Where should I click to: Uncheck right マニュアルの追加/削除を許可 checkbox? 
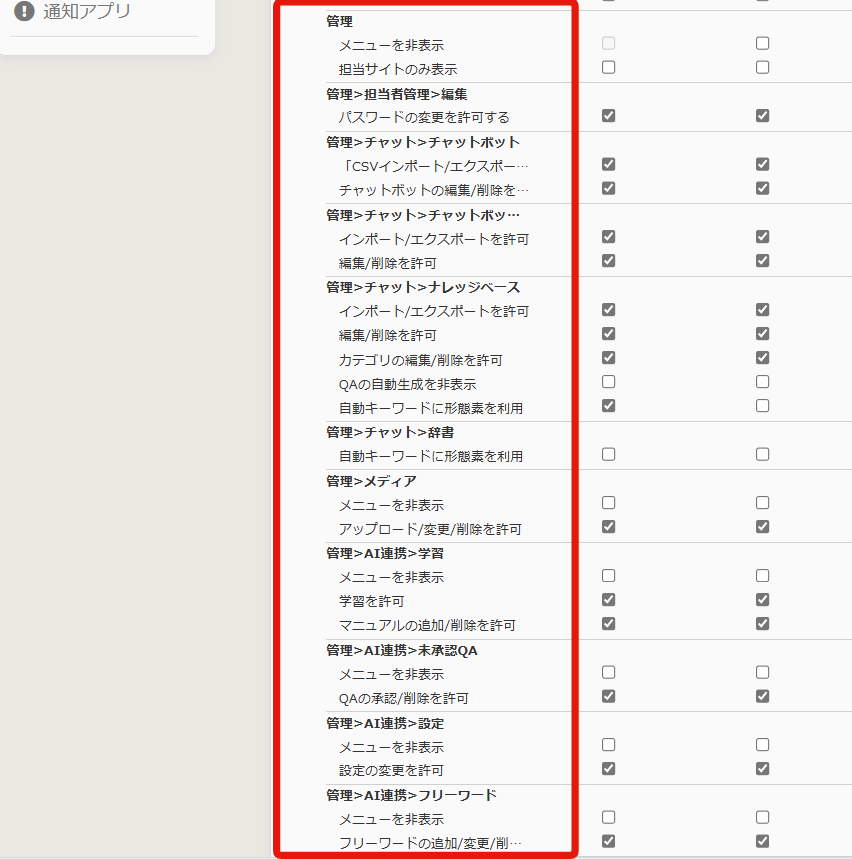coord(762,624)
